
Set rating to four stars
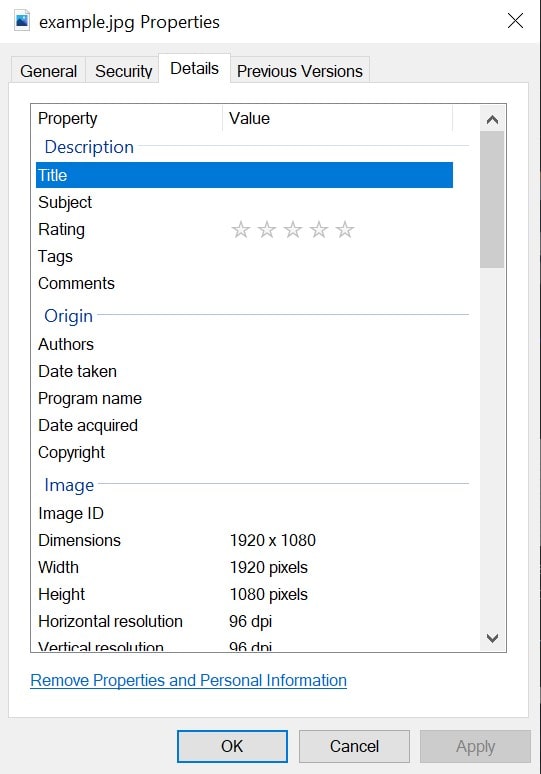click(319, 230)
